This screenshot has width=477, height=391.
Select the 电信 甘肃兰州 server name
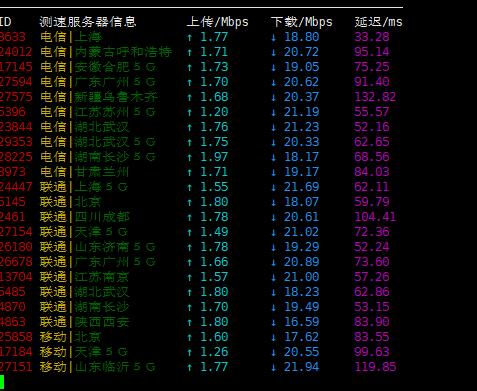[x=84, y=172]
